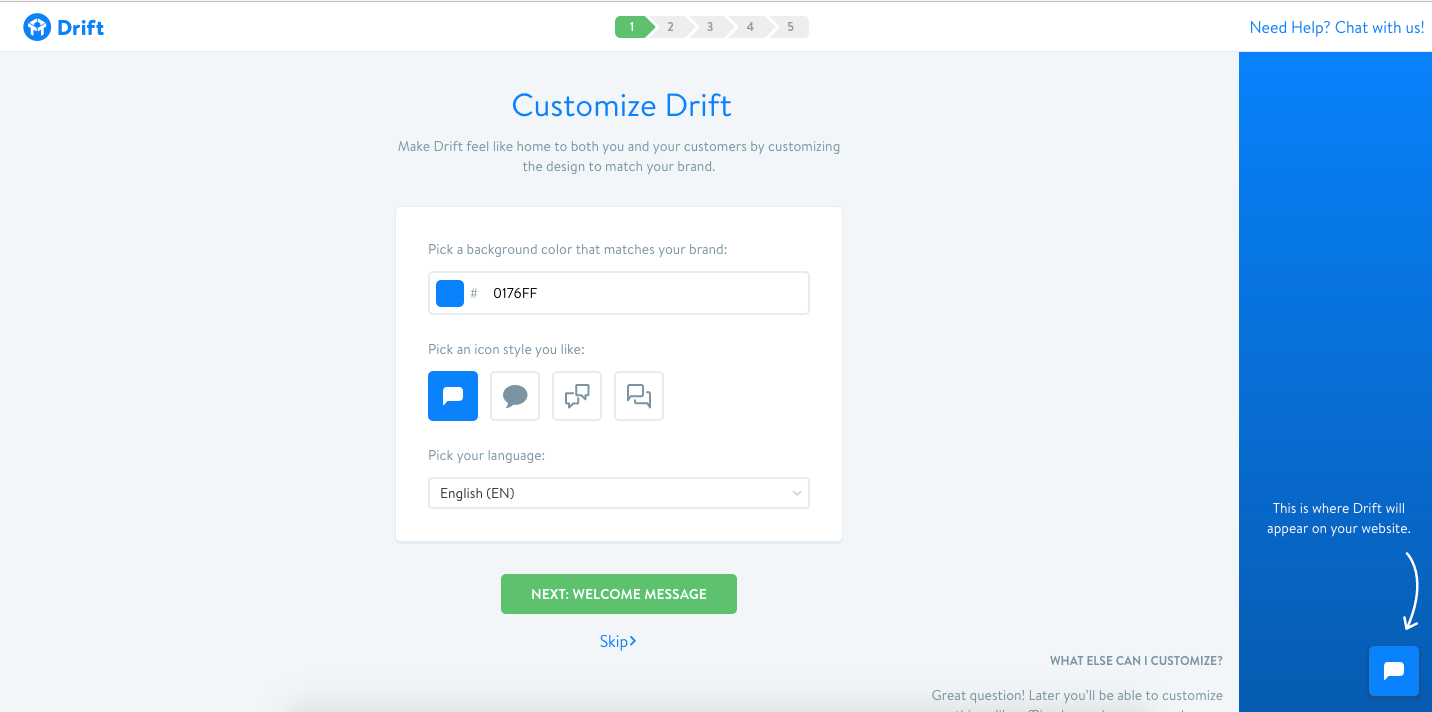Open the blue background color swatch picker

449,292
